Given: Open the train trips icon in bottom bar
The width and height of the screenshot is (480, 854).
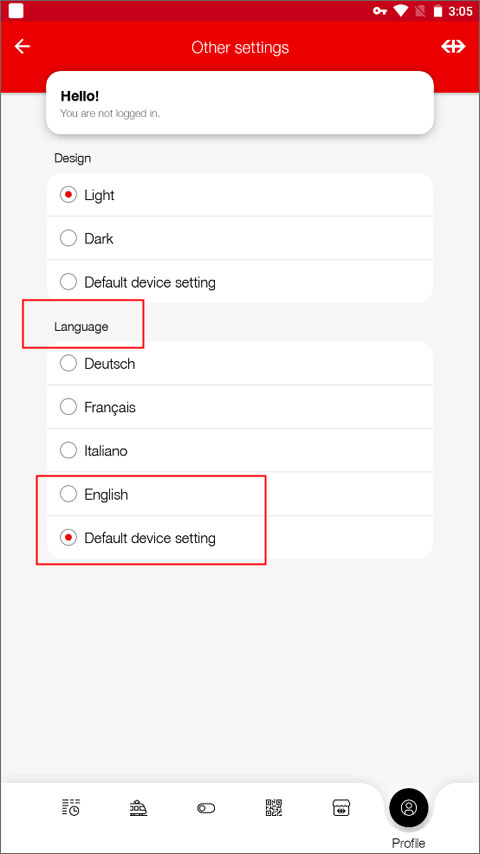Looking at the screenshot, I should 138,807.
